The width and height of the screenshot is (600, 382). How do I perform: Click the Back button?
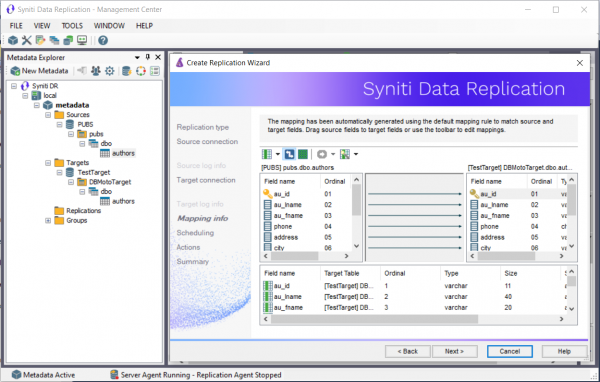click(x=408, y=351)
